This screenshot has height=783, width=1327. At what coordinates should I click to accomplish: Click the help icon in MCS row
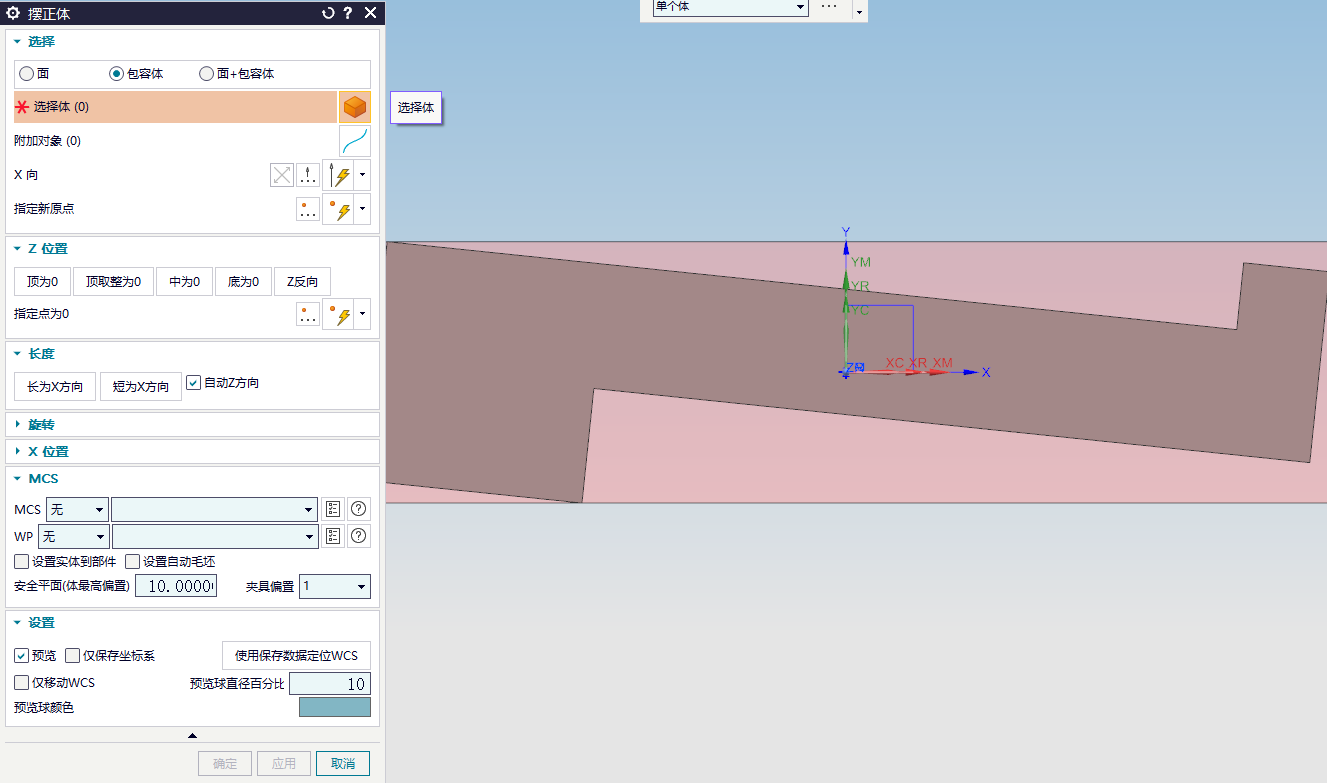coord(358,509)
